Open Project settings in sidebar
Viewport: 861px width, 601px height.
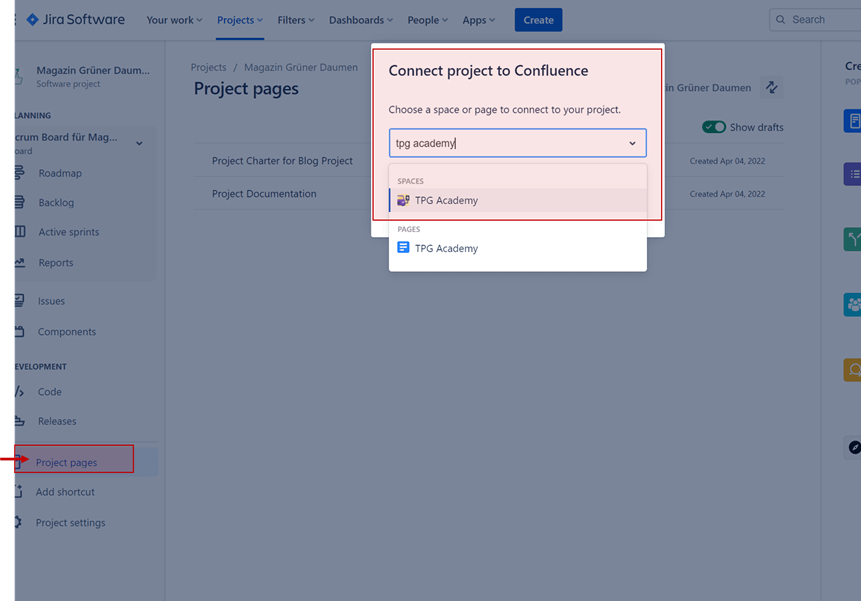(70, 523)
